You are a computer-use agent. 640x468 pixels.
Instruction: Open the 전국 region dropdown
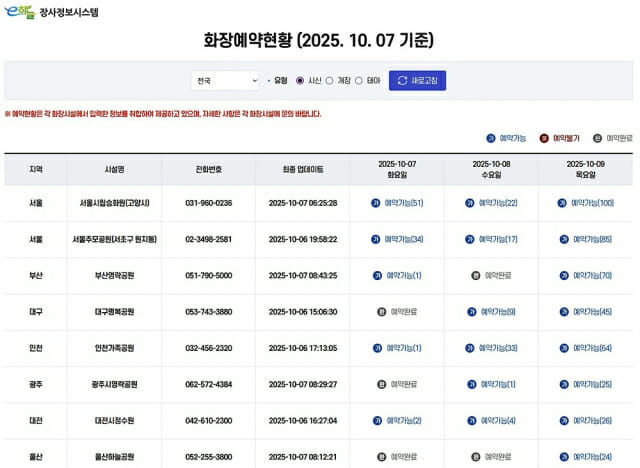point(225,80)
